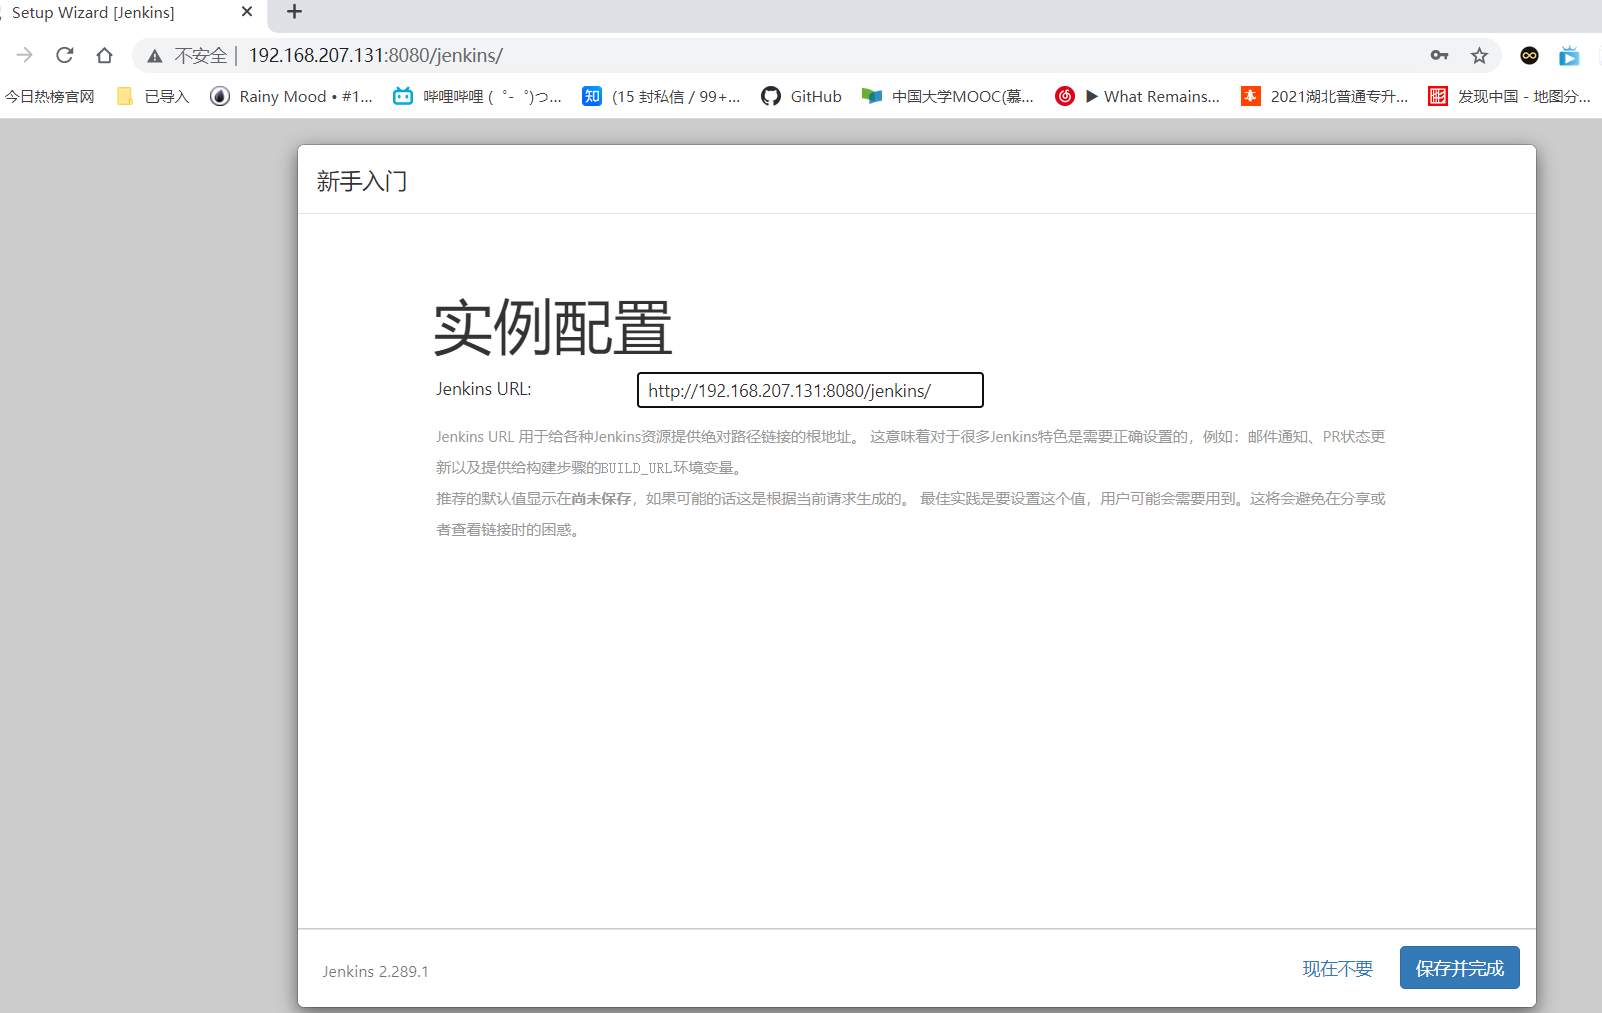
Task: Go to the browser home page
Action: pos(104,55)
